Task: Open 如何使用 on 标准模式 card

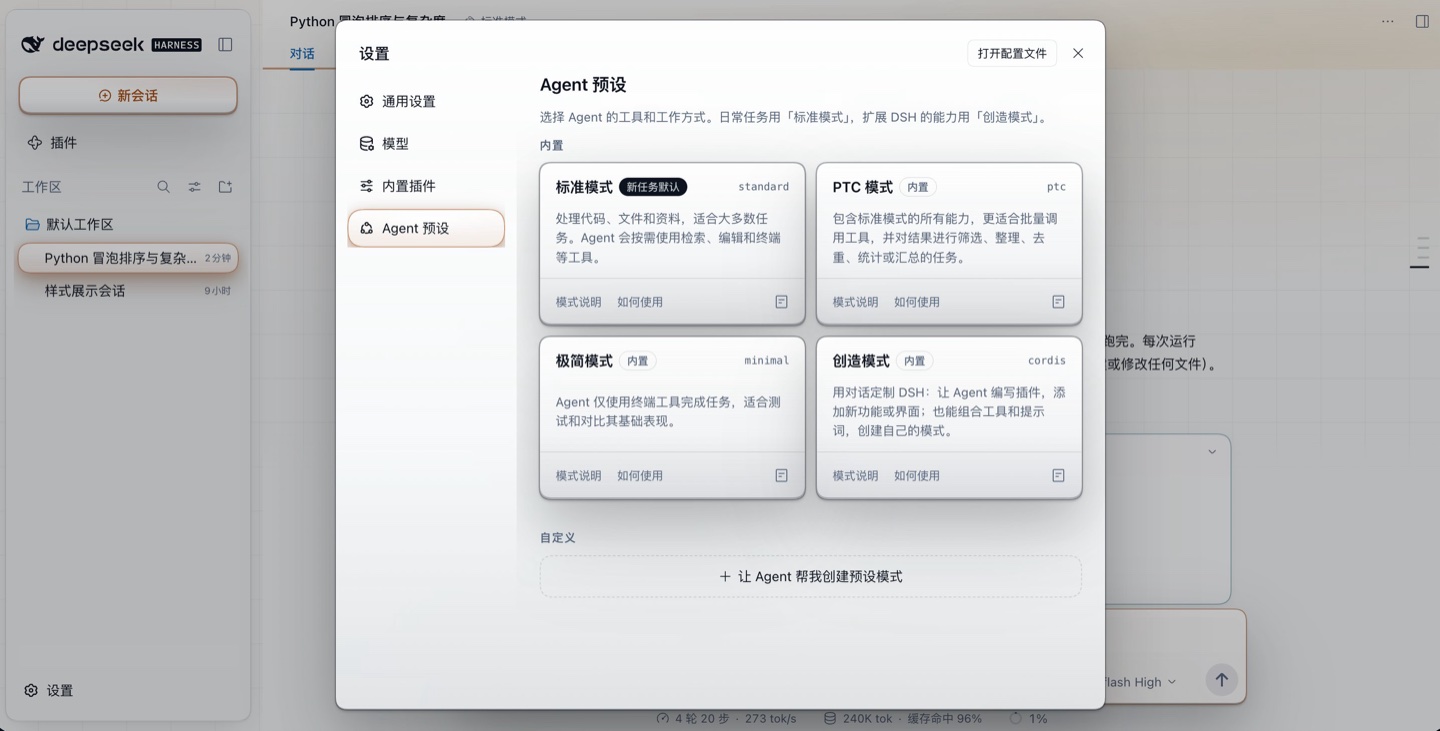Action: (x=640, y=302)
